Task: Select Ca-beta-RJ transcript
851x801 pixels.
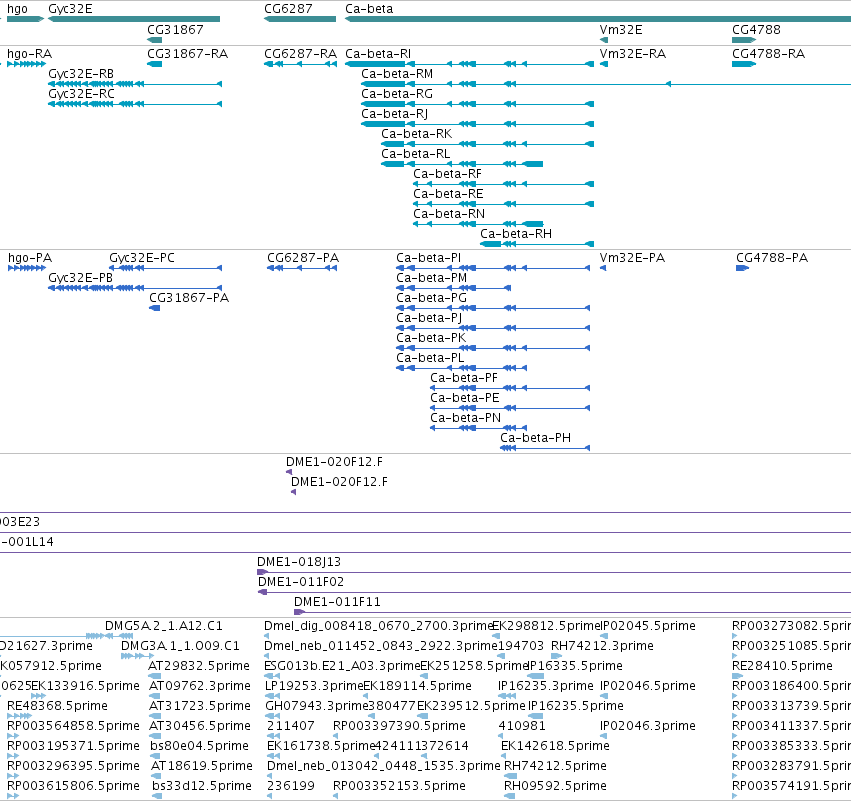Action: point(478,124)
